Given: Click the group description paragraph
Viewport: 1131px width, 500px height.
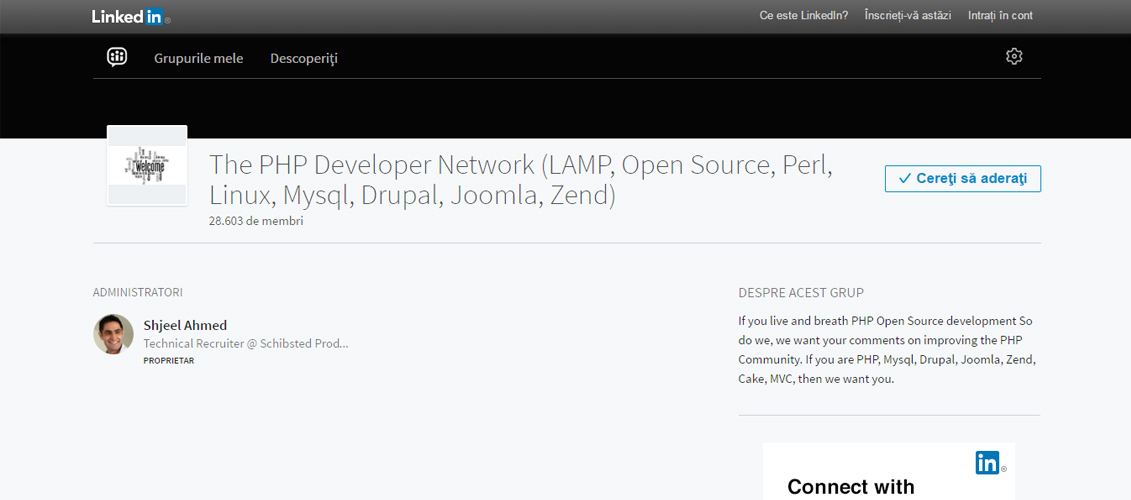Looking at the screenshot, I should pos(889,350).
